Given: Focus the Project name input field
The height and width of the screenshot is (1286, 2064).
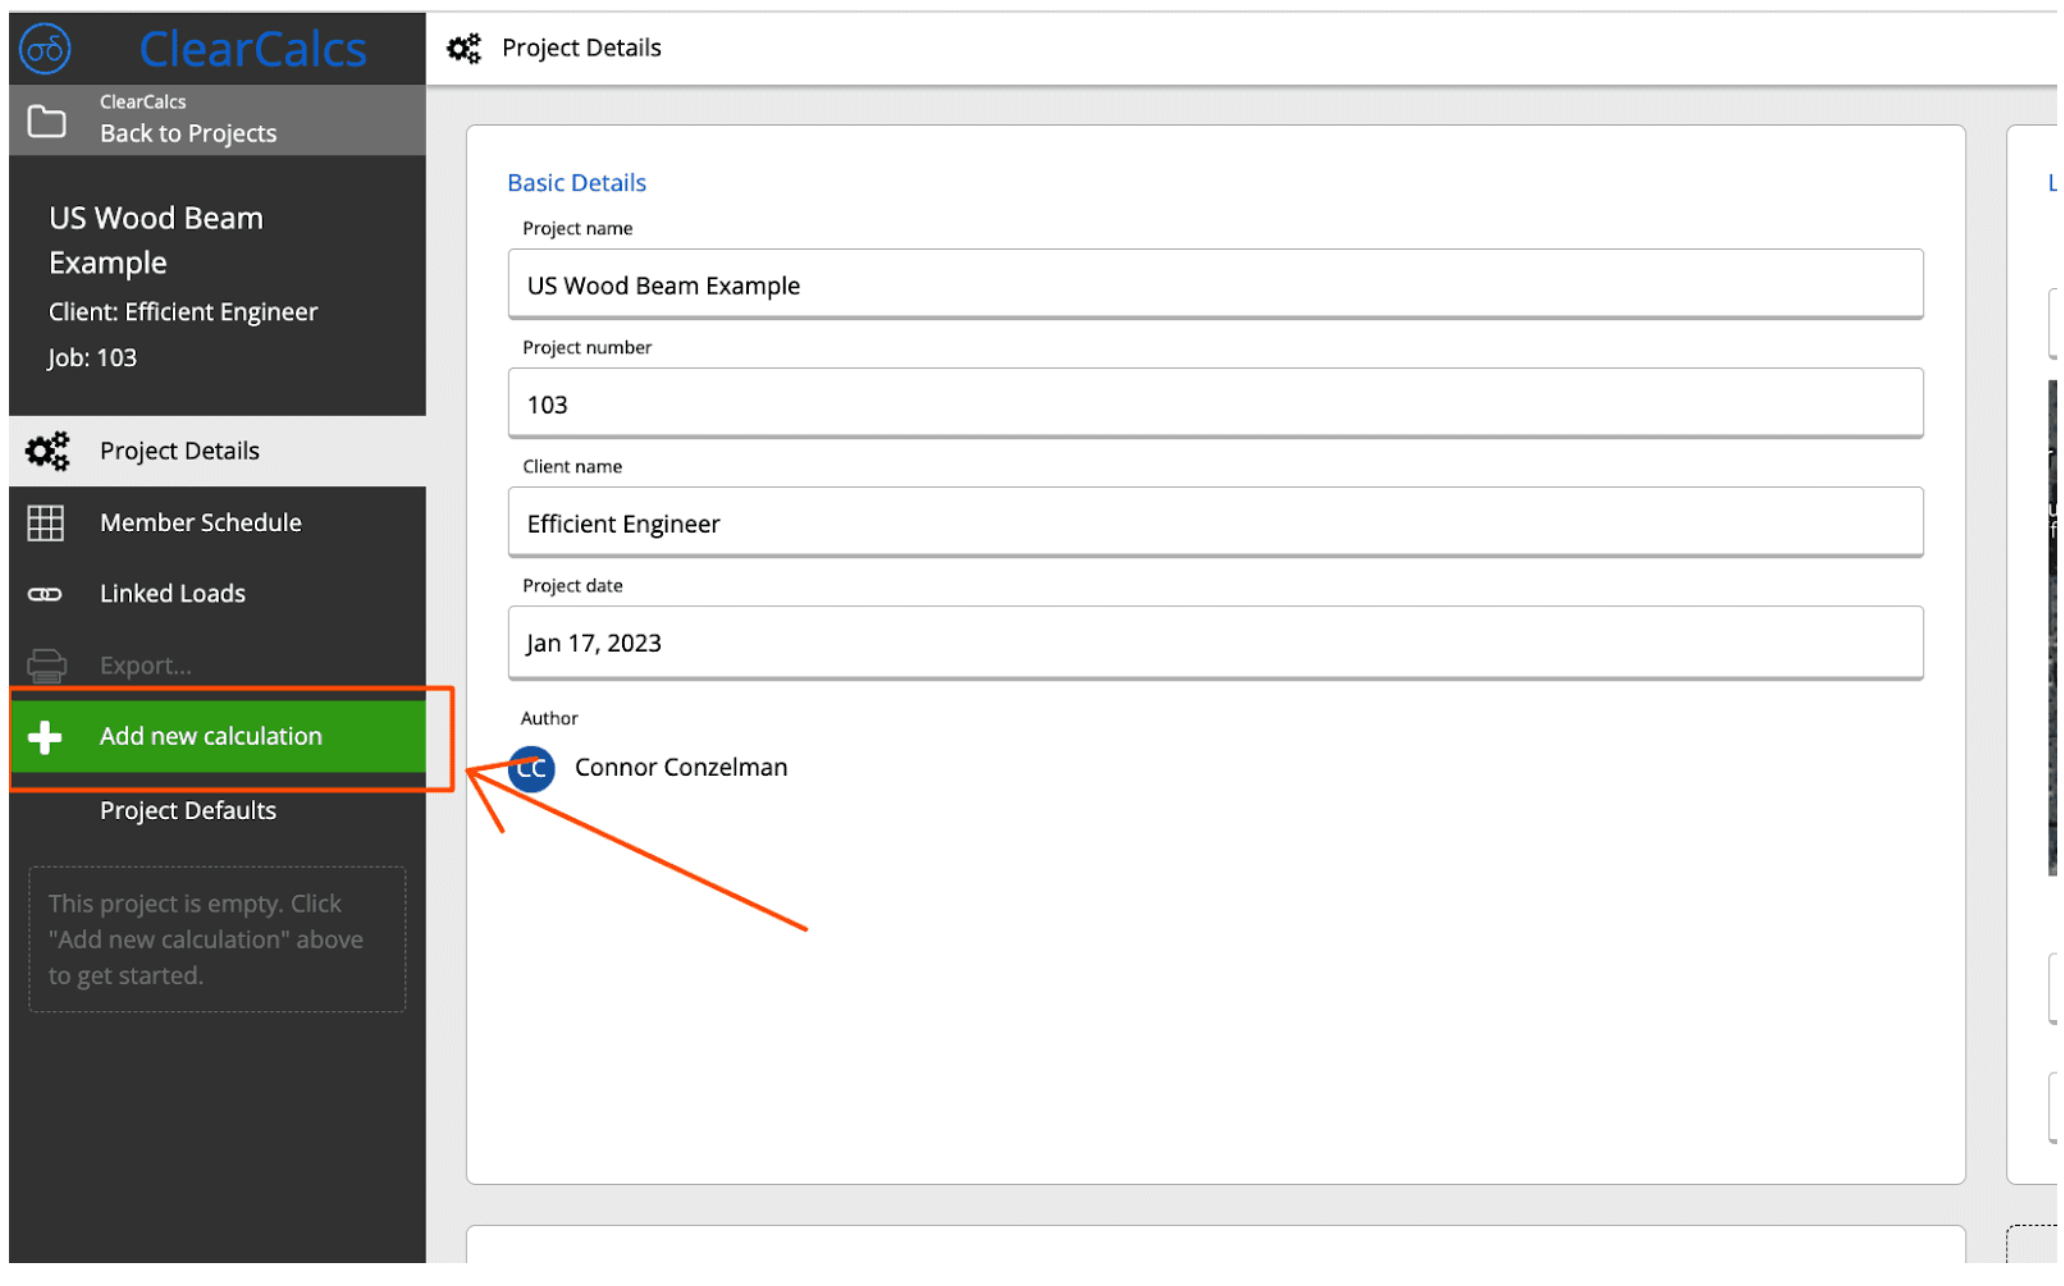Looking at the screenshot, I should 1215,285.
